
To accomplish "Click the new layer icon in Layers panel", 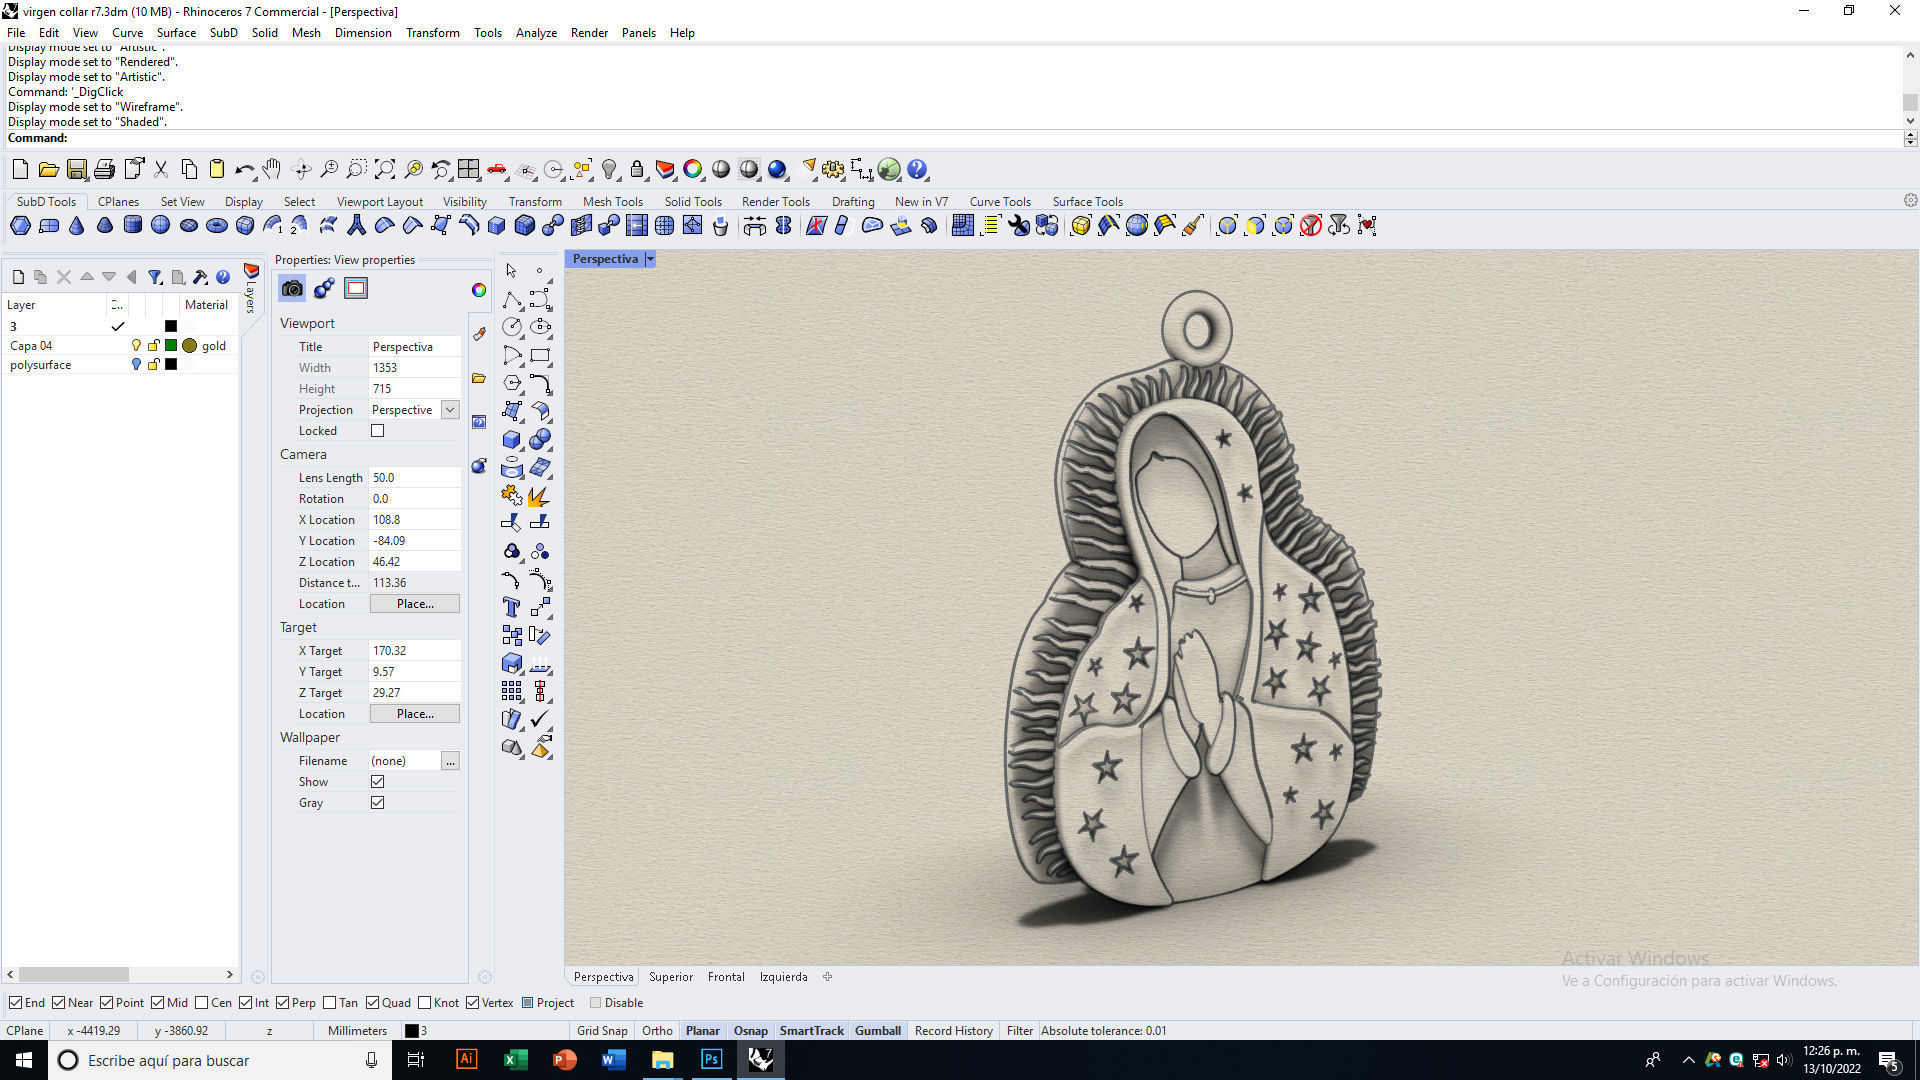I will [x=18, y=277].
